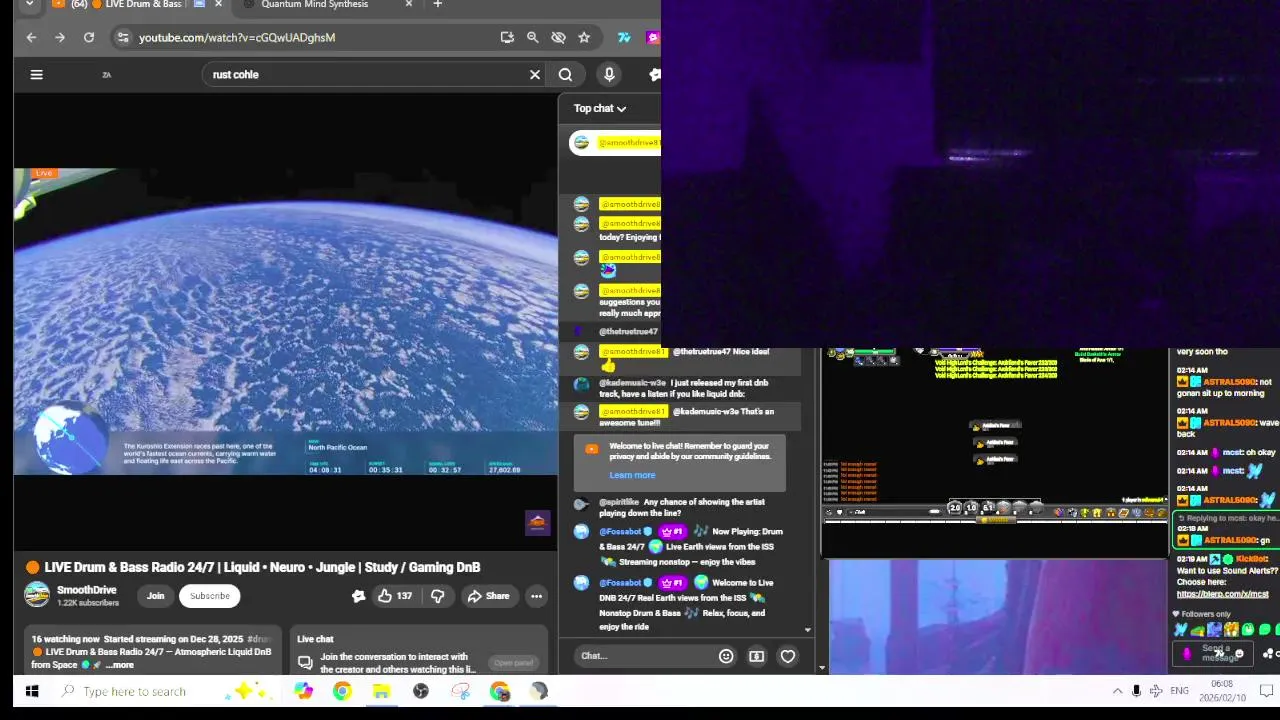Open the Chrome zoom magnifier icon

click(533, 37)
